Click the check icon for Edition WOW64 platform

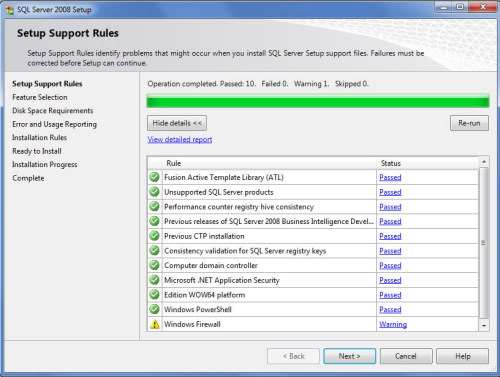click(x=154, y=295)
